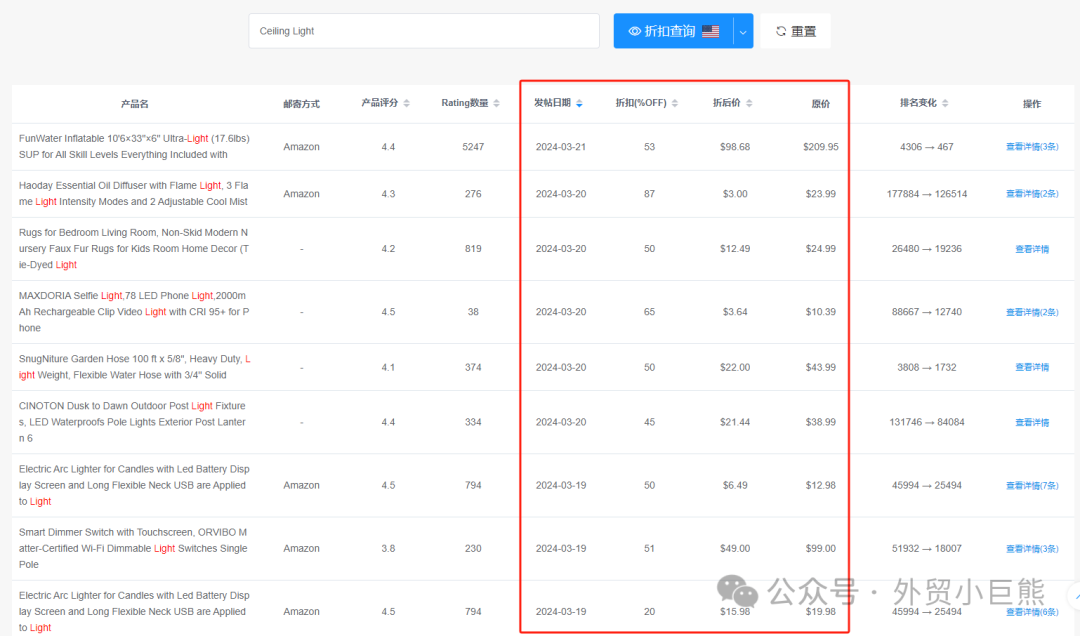Click the 重置 reset button

pyautogui.click(x=796, y=31)
